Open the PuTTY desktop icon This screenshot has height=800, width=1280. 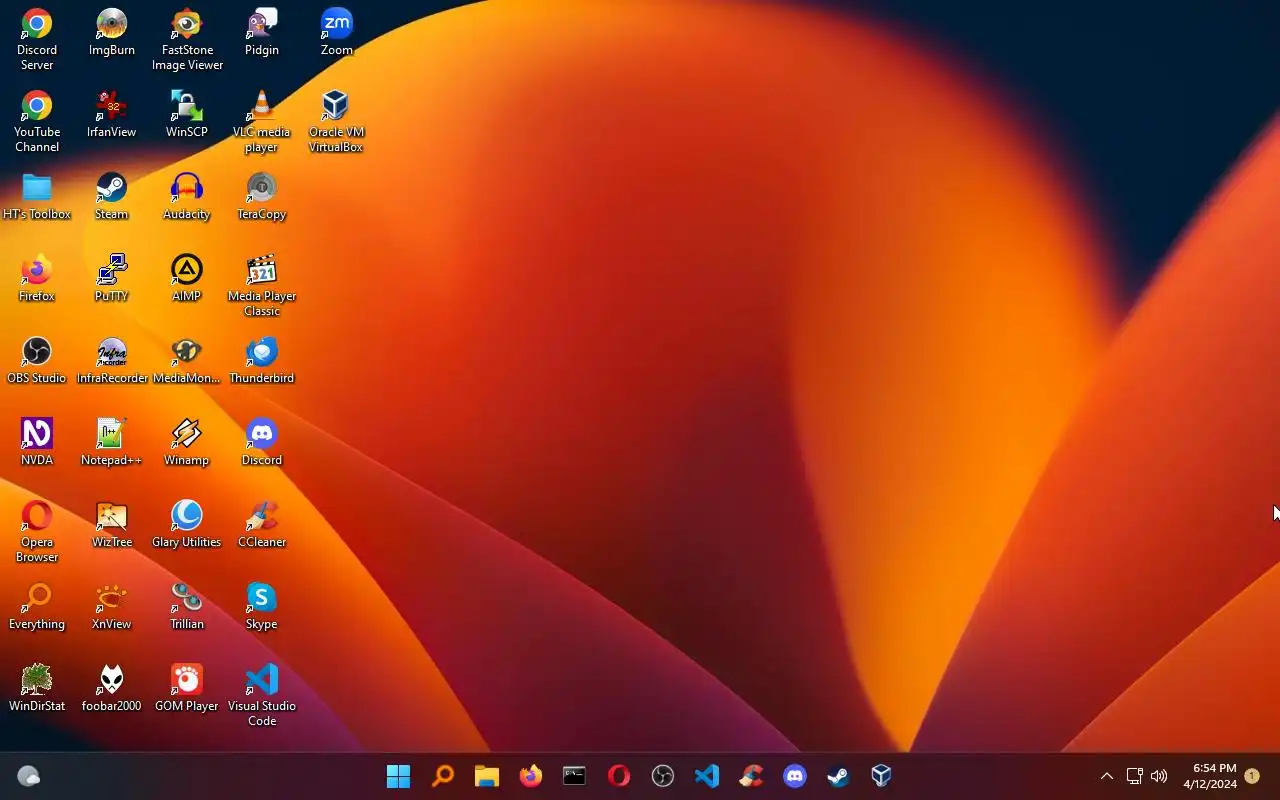click(112, 279)
